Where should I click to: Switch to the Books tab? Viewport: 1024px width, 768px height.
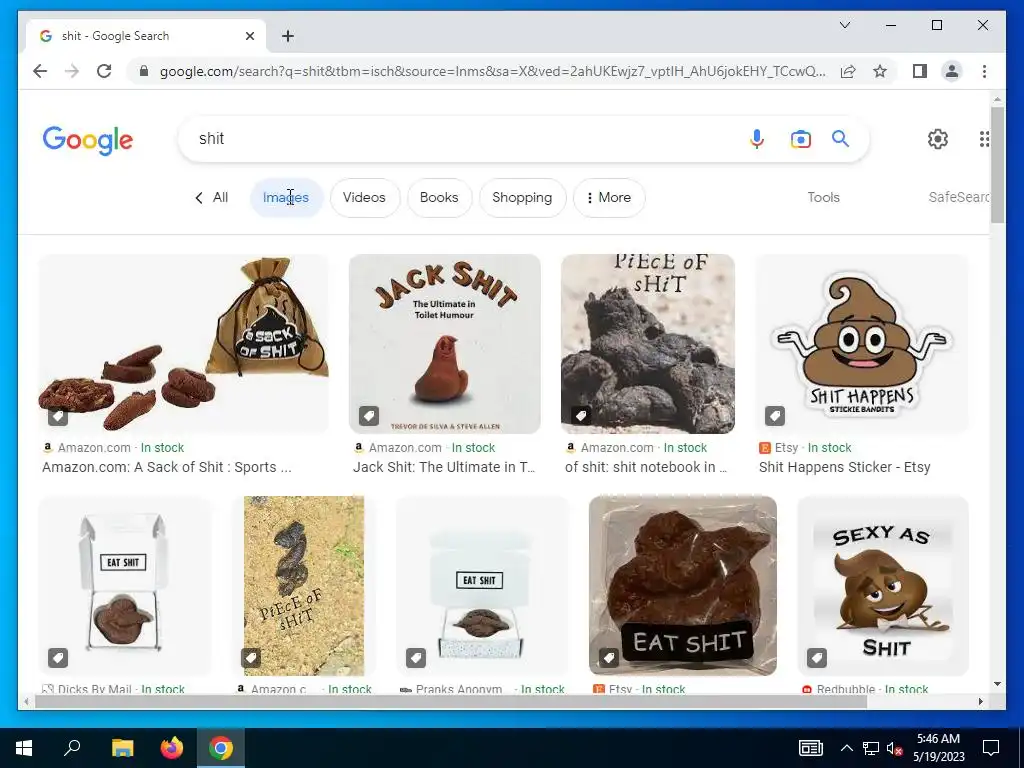pos(439,197)
